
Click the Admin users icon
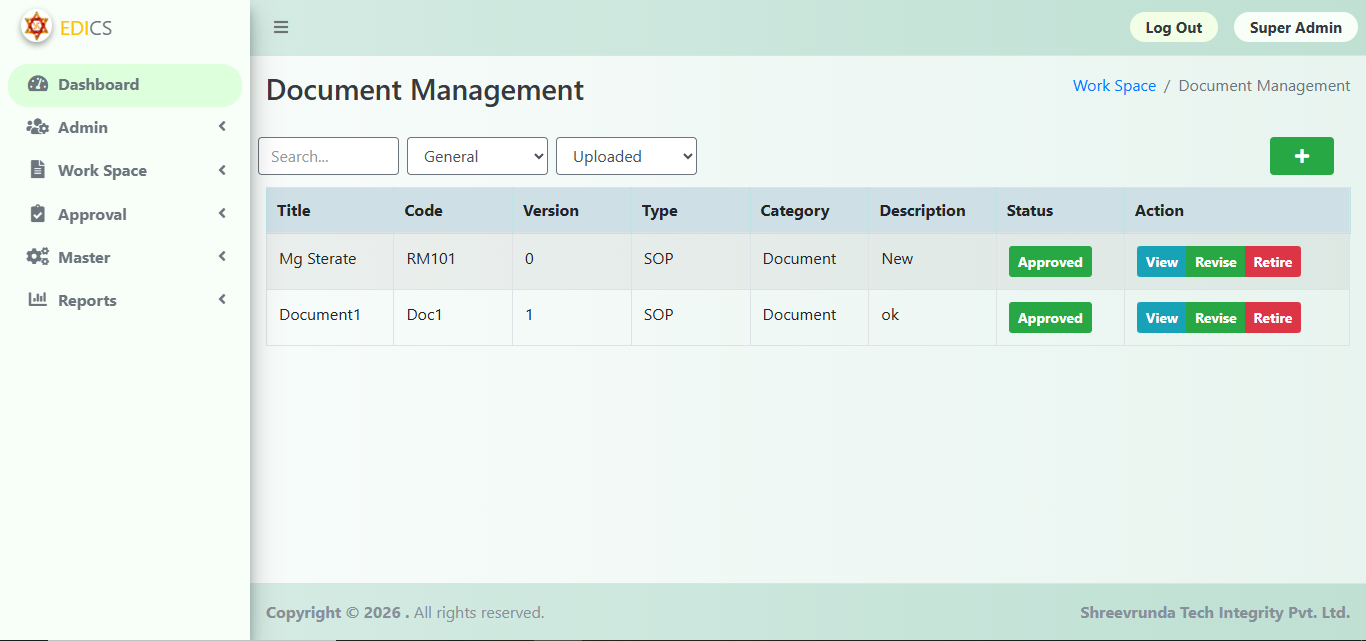[38, 128]
